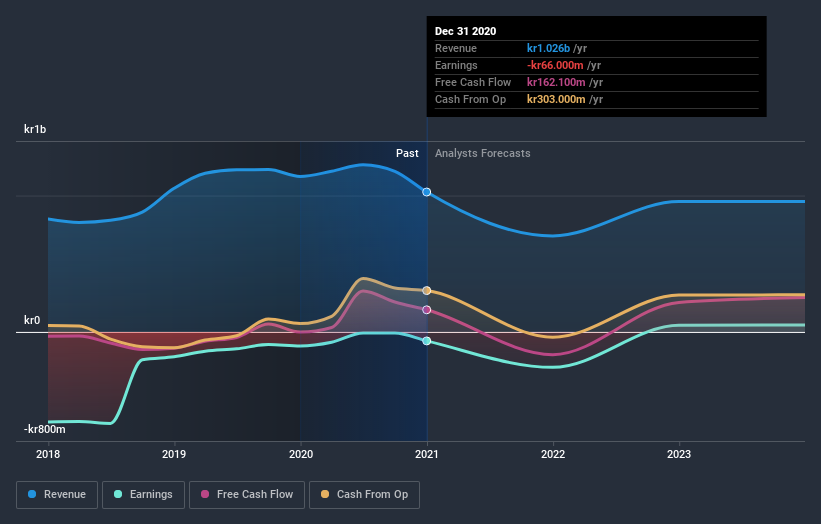Click the kr0 y-axis label
Screen dimensions: 821x524
[x=32, y=320]
